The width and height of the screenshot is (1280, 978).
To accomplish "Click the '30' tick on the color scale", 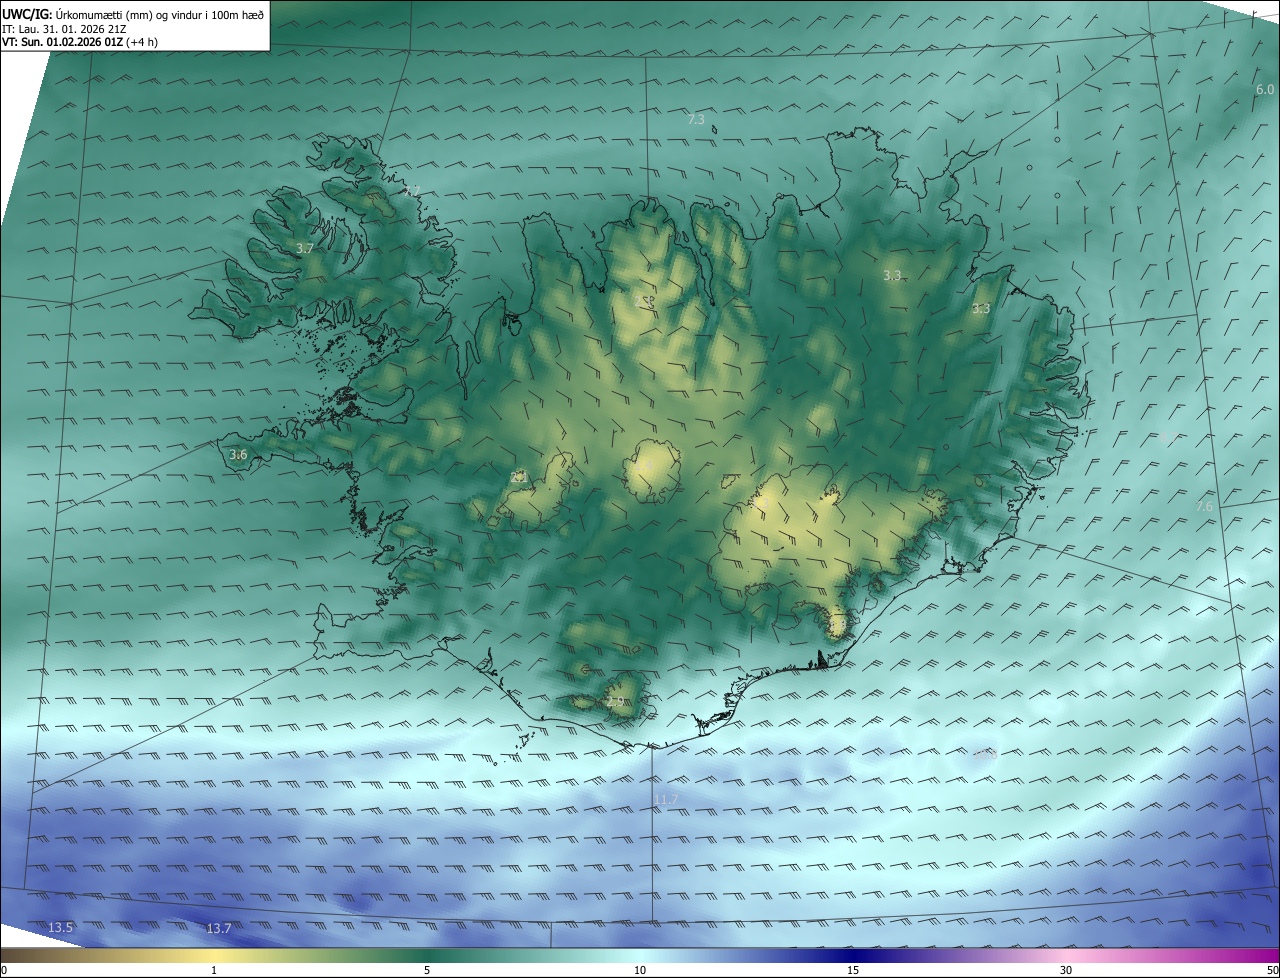I will point(1066,971).
